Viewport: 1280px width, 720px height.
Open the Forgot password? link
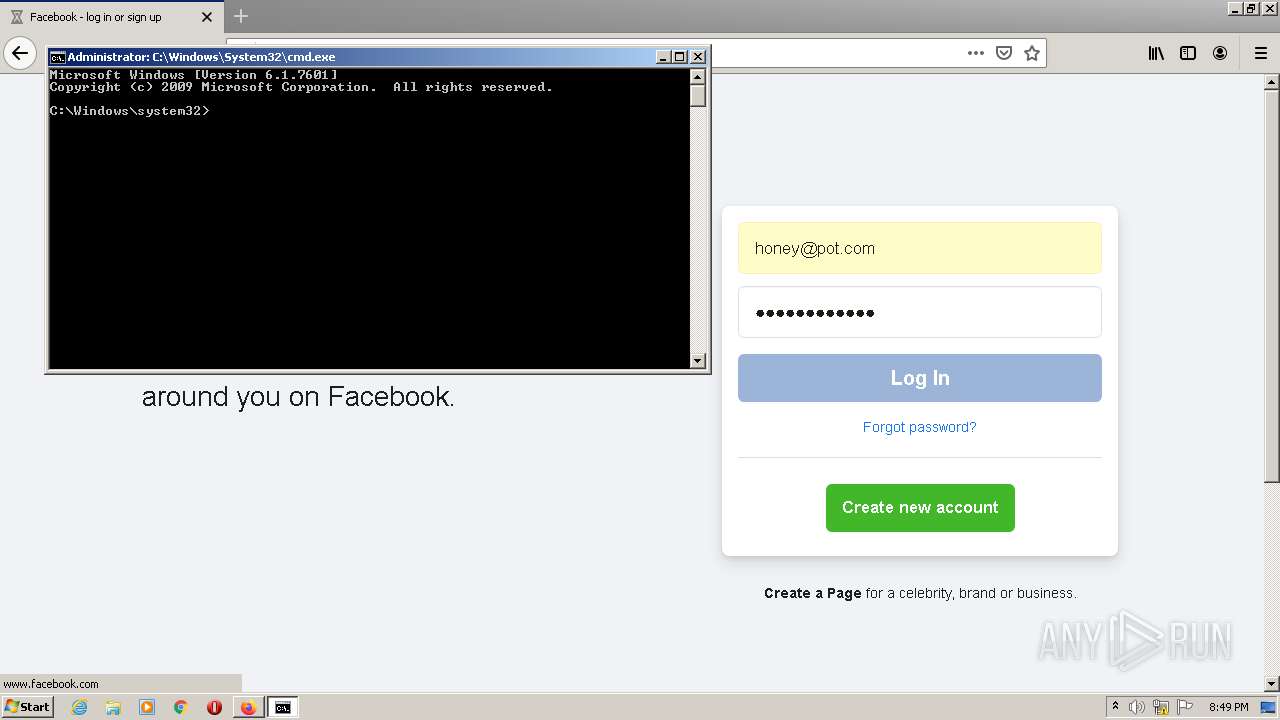(920, 427)
